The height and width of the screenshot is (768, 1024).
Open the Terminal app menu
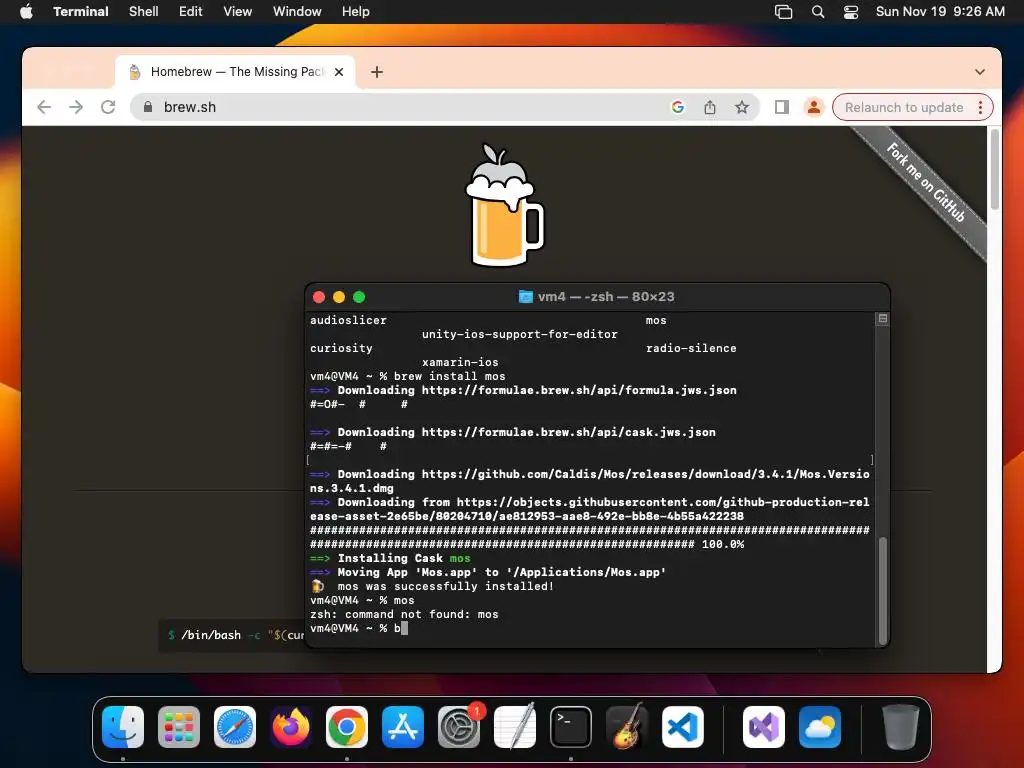pos(80,11)
